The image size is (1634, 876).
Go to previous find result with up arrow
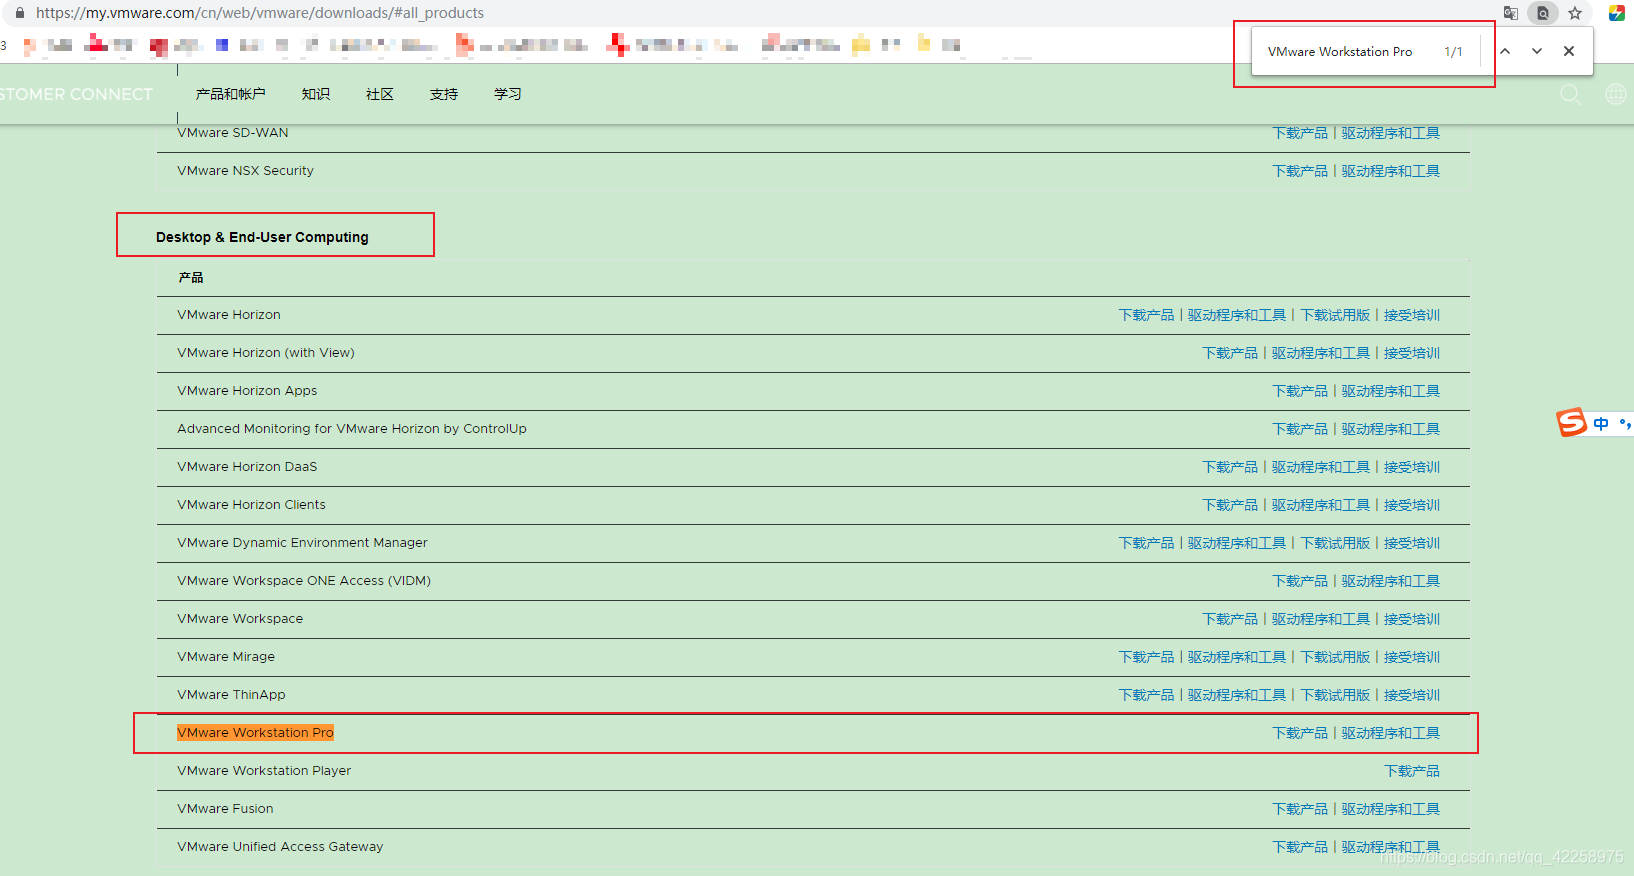click(1505, 51)
